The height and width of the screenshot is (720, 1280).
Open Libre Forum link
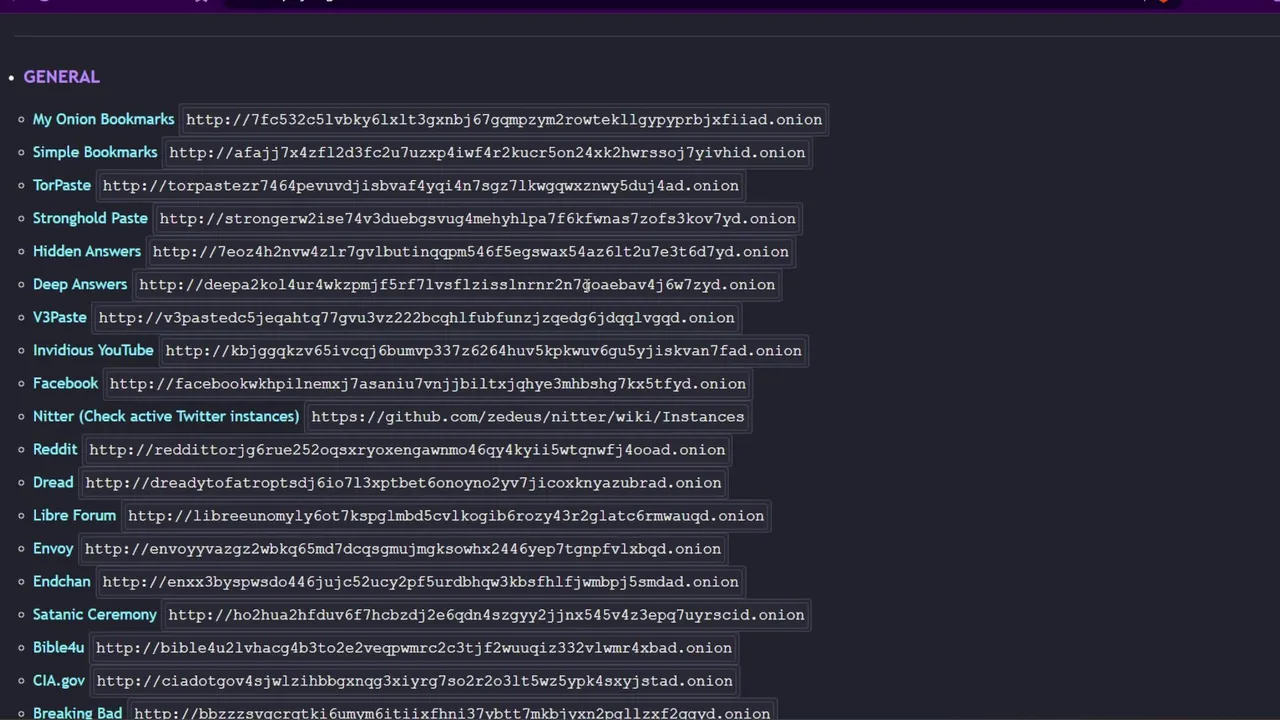click(x=74, y=515)
